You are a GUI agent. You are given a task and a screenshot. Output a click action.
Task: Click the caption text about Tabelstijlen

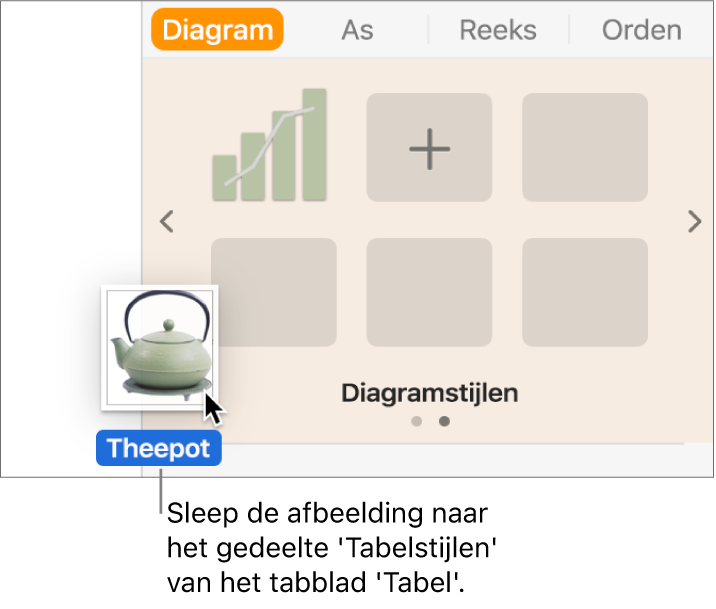coord(330,549)
